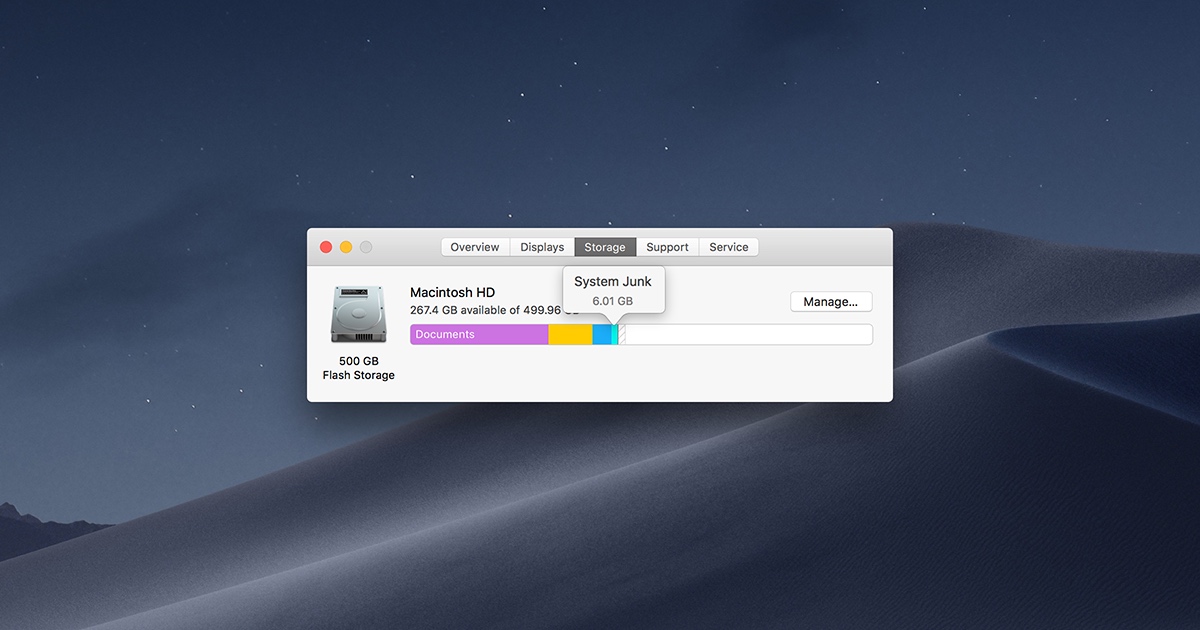
Task: Click the System Junk tooltip
Action: click(x=613, y=289)
